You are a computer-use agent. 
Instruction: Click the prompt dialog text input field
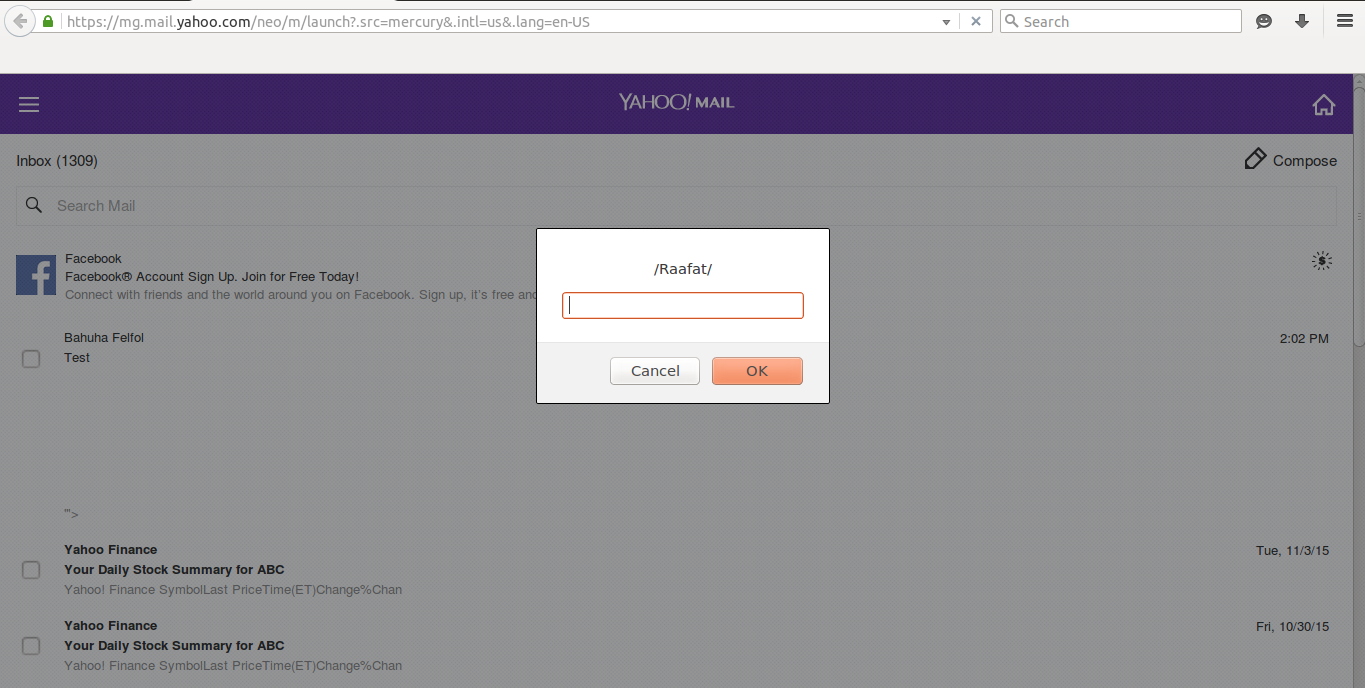683,306
